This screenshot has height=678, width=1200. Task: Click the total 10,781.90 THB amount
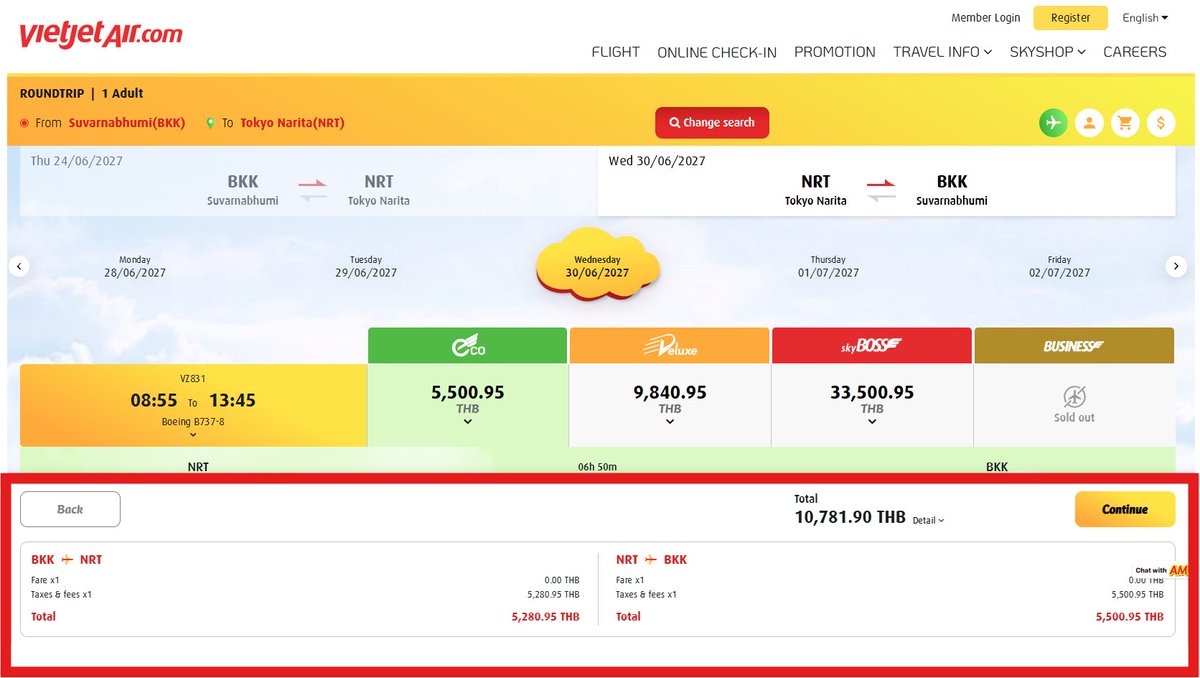(850, 517)
